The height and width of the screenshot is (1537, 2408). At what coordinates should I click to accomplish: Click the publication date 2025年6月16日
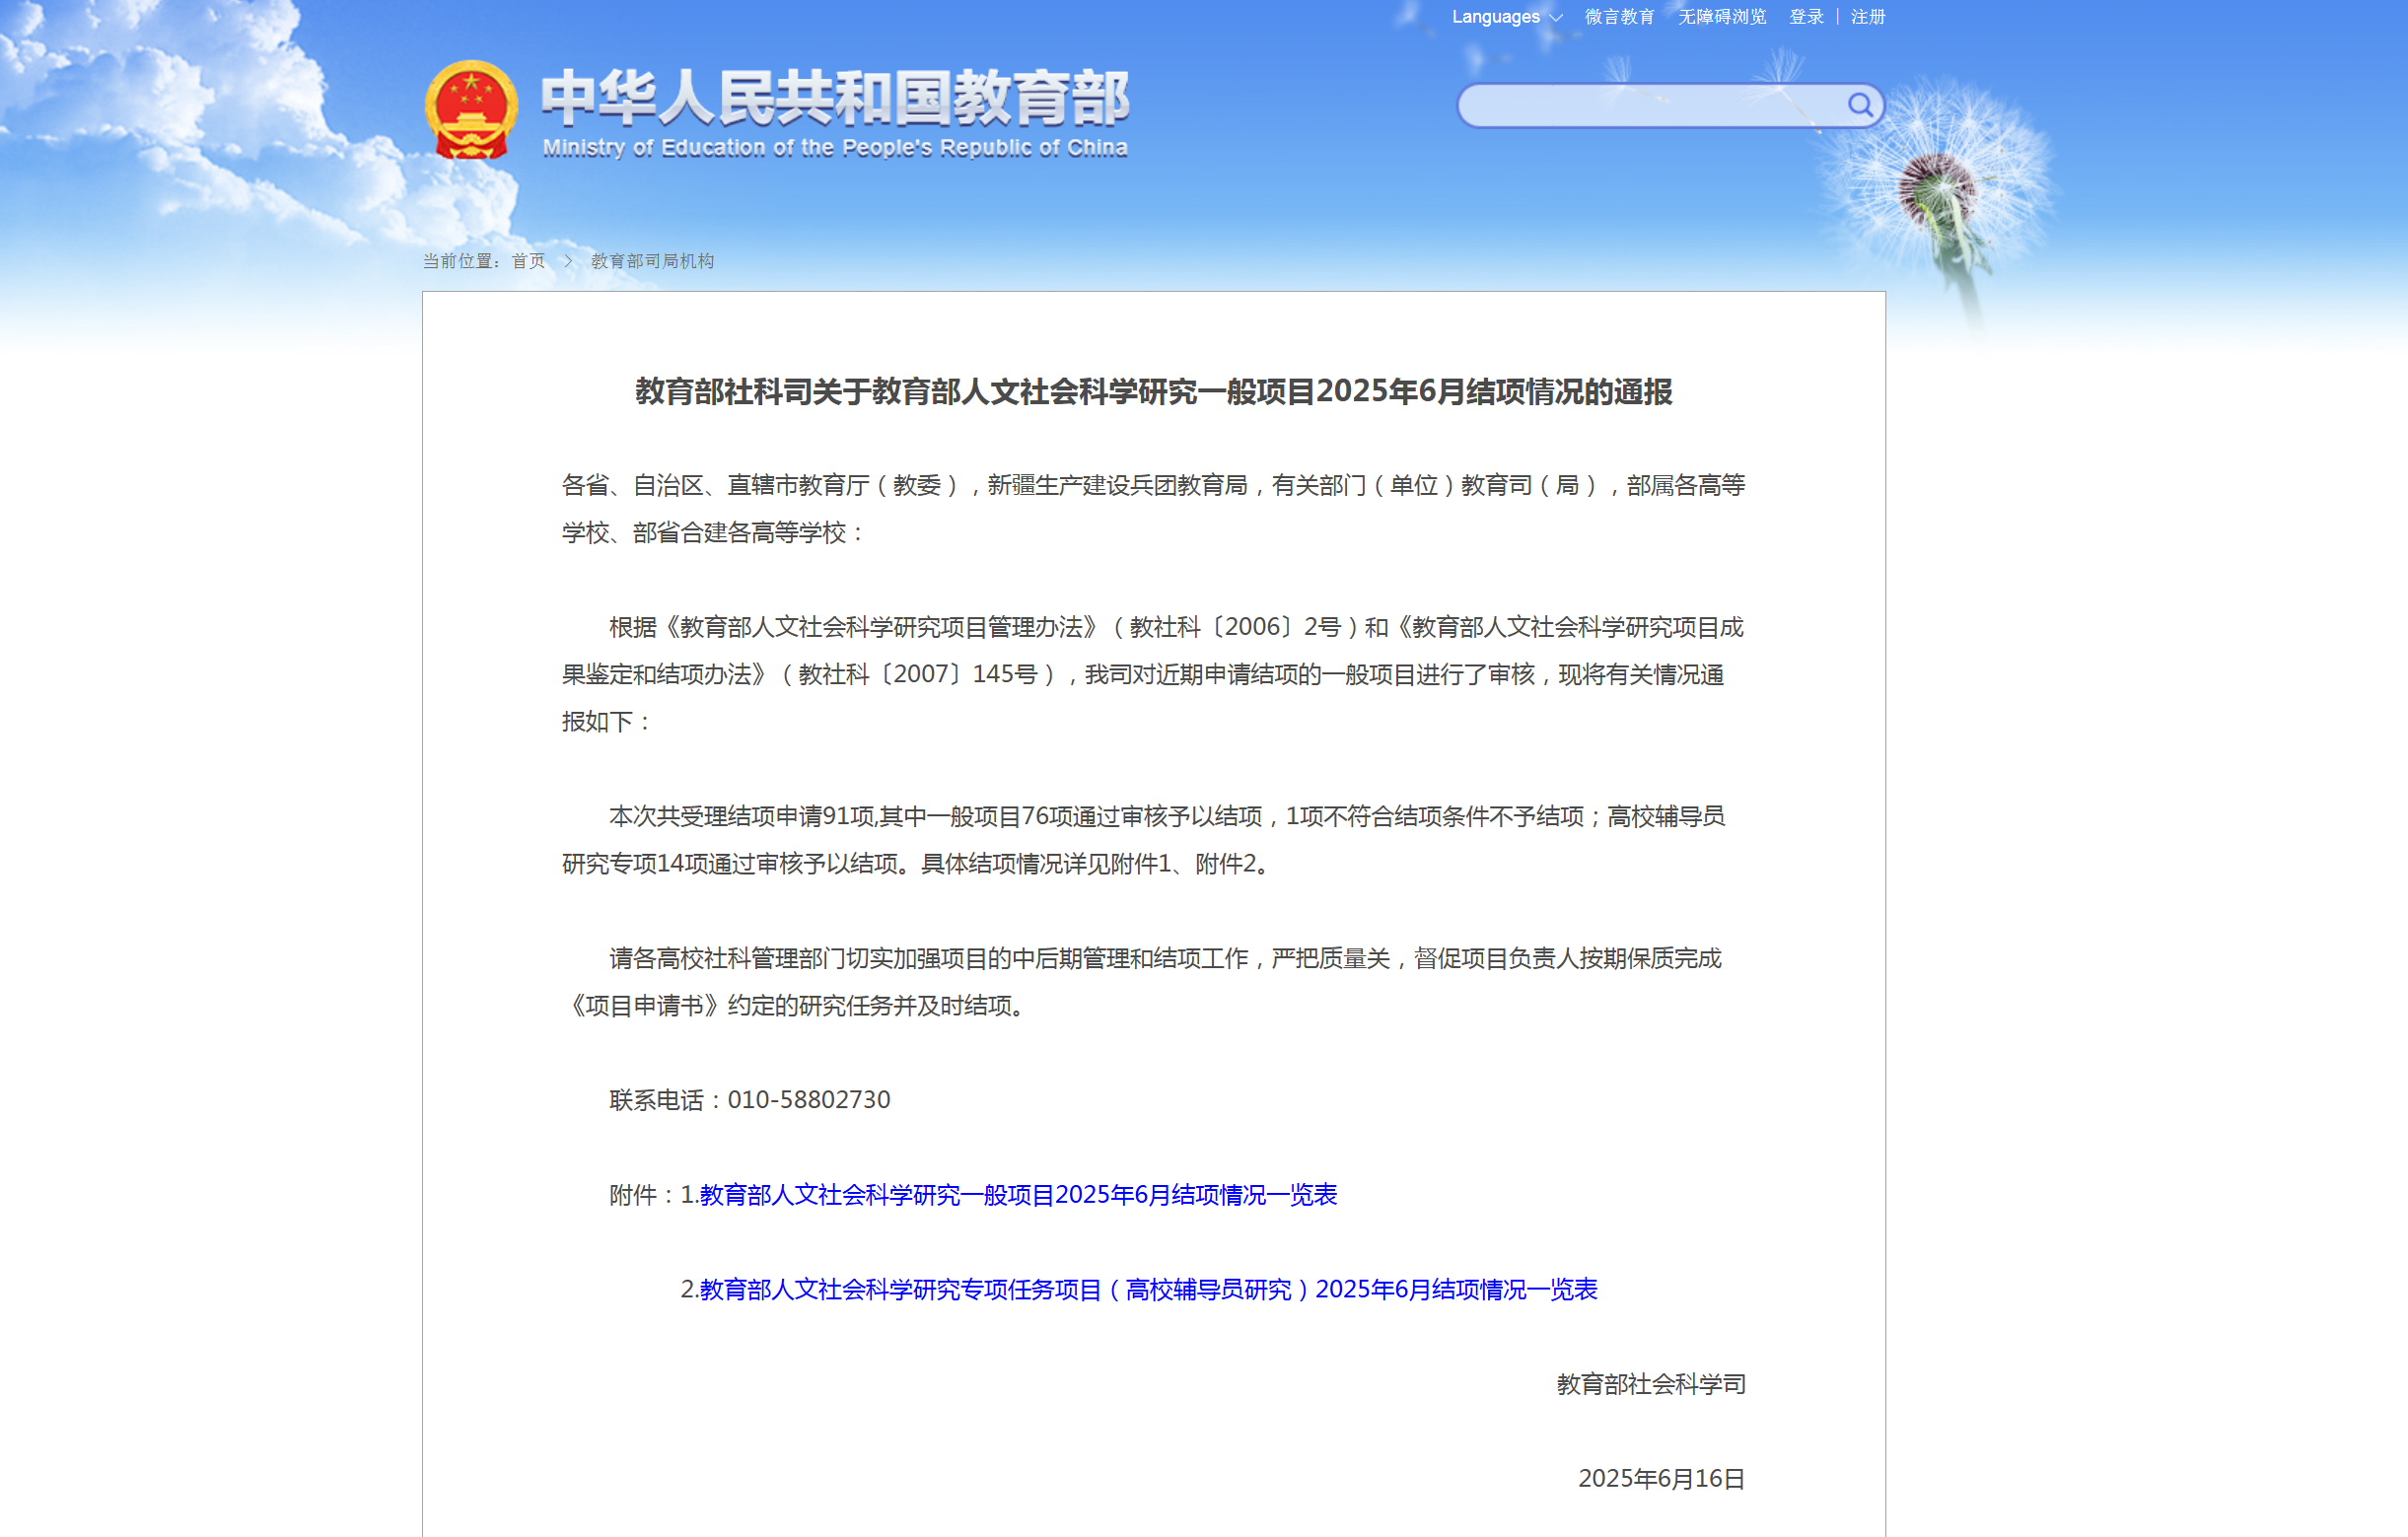click(x=1661, y=1479)
